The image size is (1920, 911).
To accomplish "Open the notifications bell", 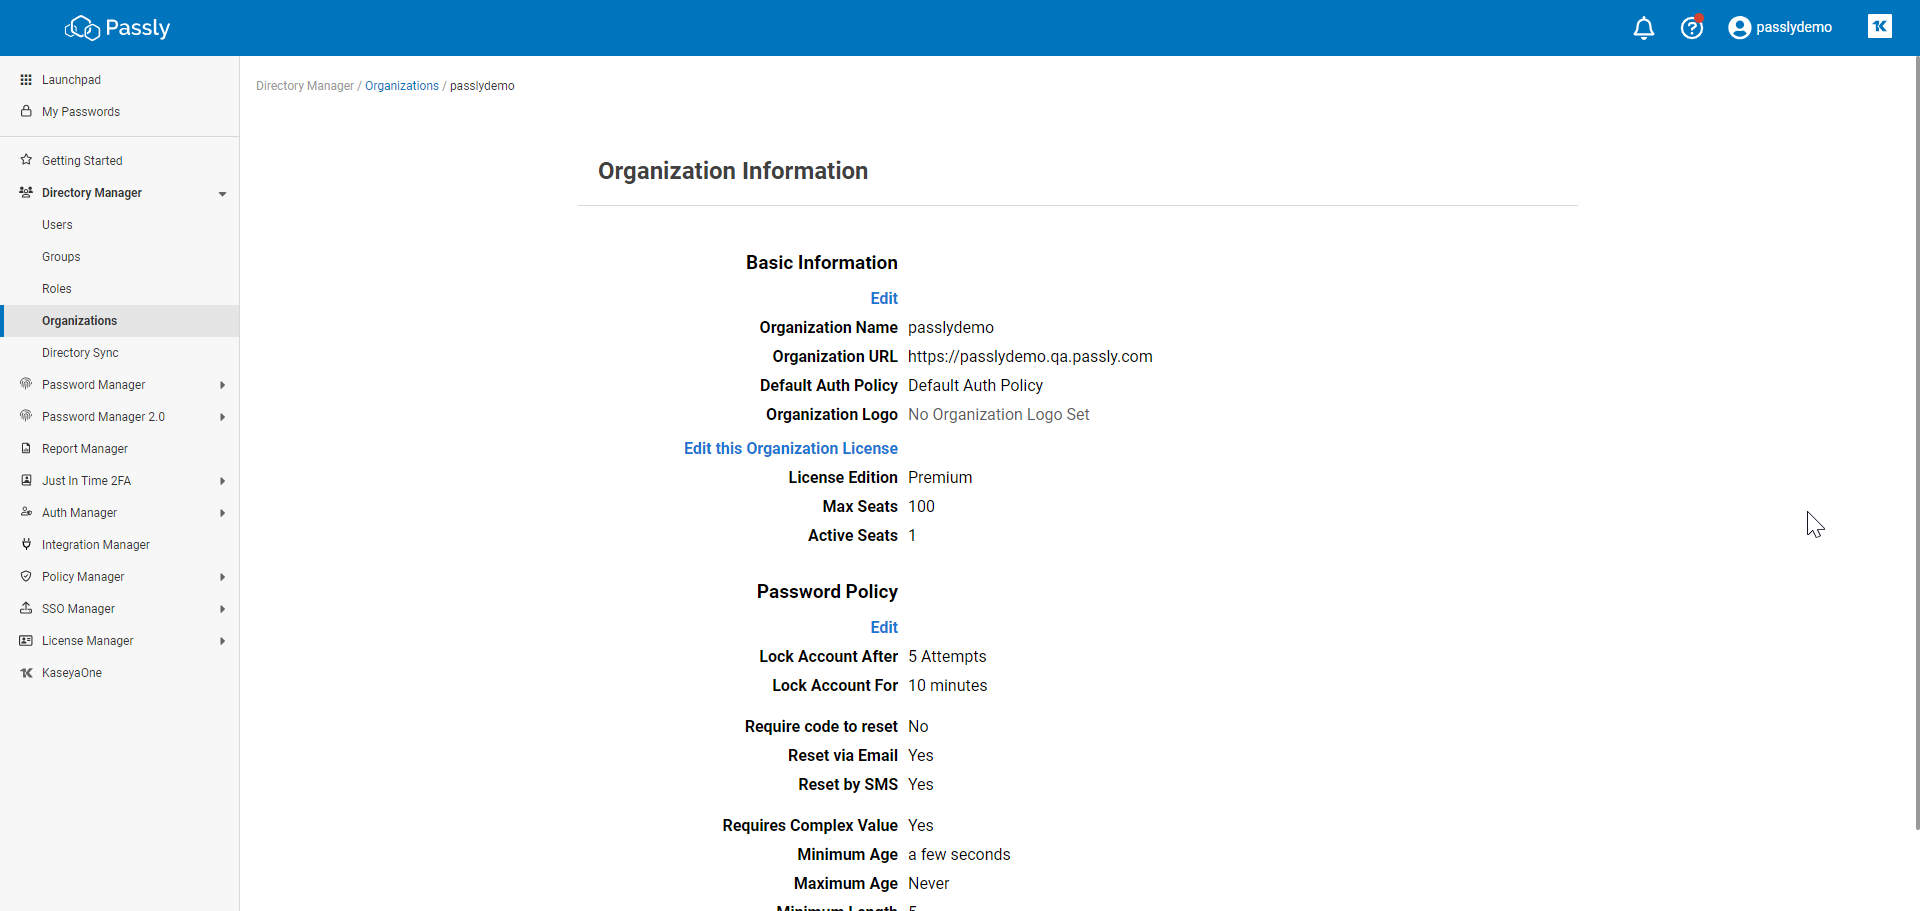I will [x=1644, y=28].
